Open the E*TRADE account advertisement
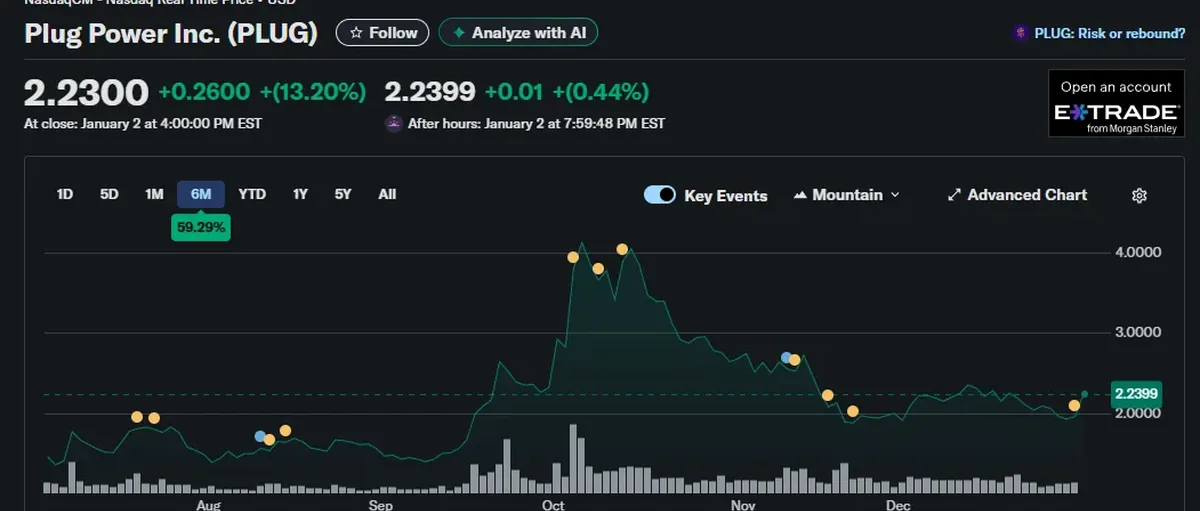The image size is (1200, 511). 1116,103
